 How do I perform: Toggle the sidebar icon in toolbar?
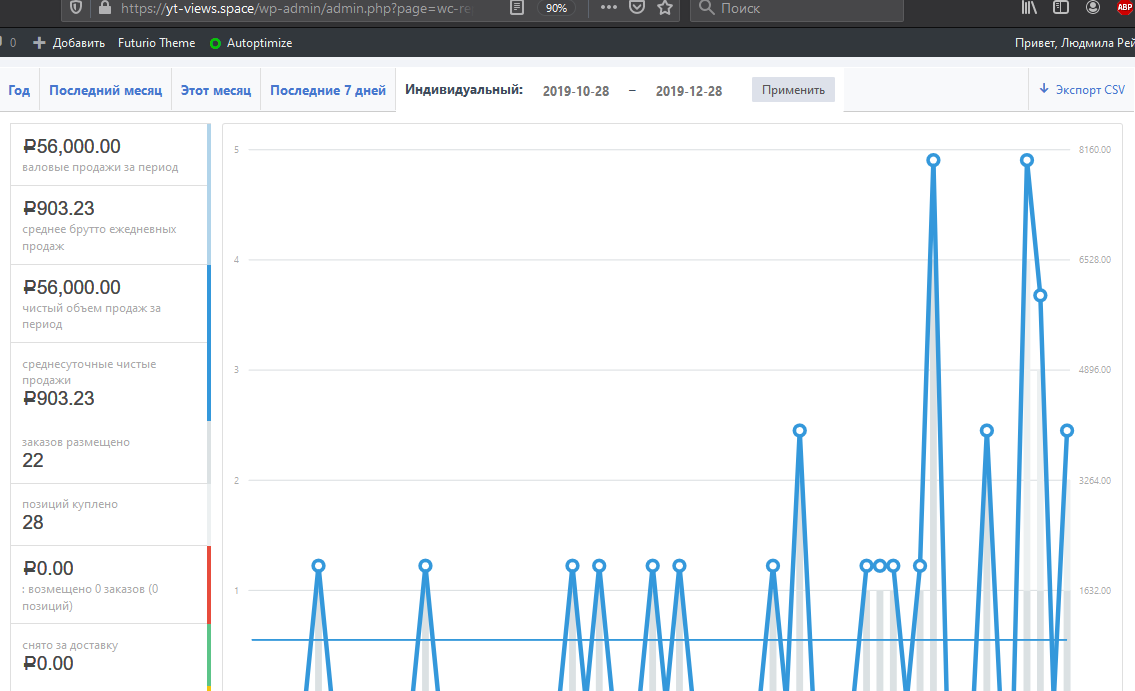click(x=1060, y=7)
